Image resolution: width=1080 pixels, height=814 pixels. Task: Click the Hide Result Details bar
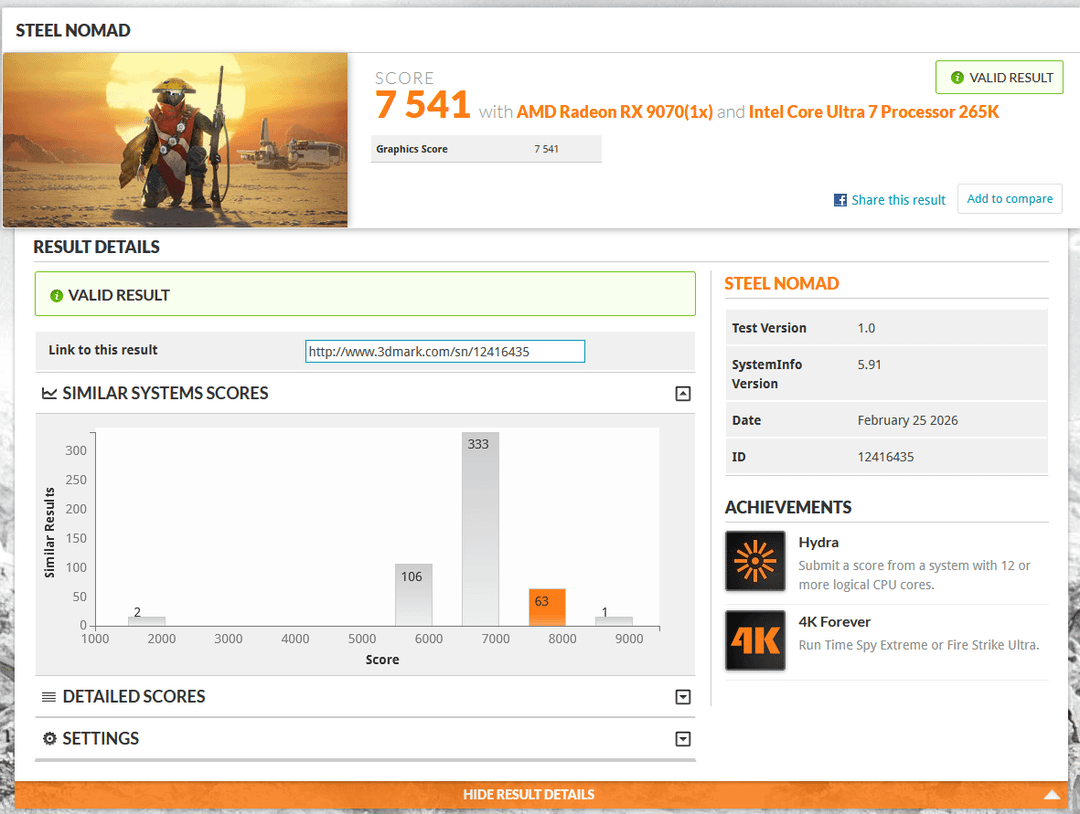pyautogui.click(x=528, y=795)
